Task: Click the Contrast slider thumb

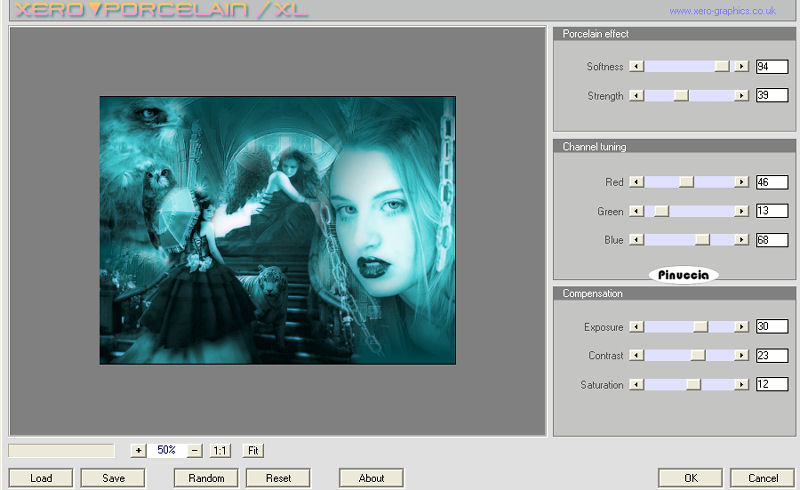Action: click(698, 355)
